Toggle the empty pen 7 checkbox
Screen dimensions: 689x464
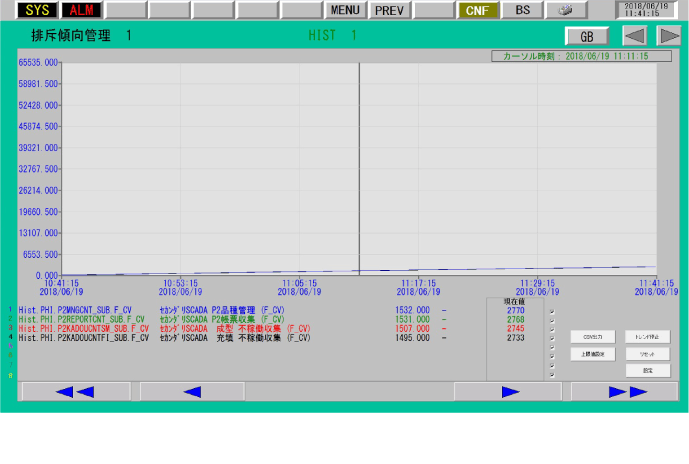552,366
